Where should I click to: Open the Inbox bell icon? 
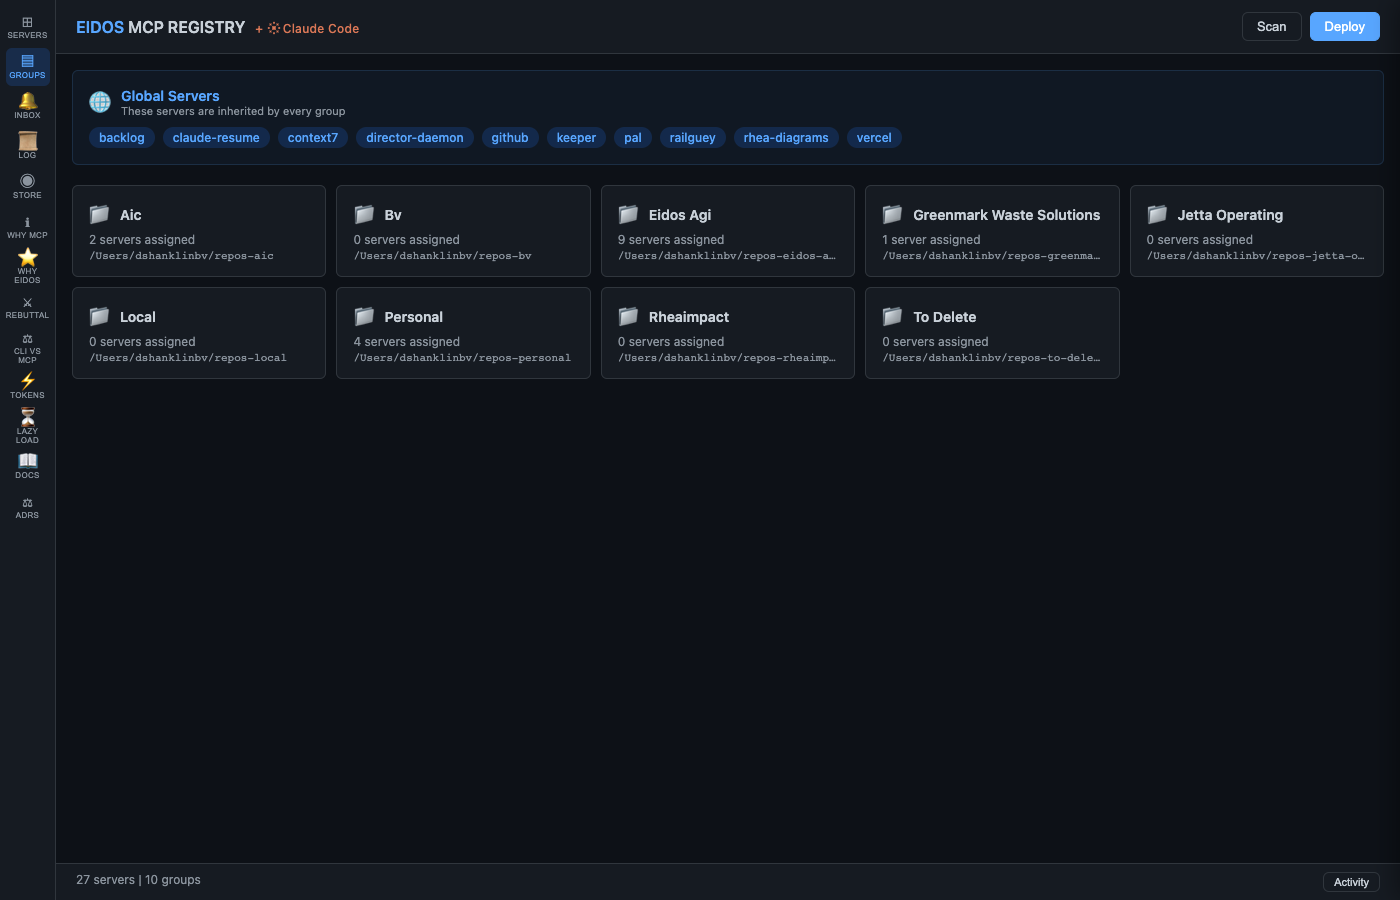coord(27,101)
